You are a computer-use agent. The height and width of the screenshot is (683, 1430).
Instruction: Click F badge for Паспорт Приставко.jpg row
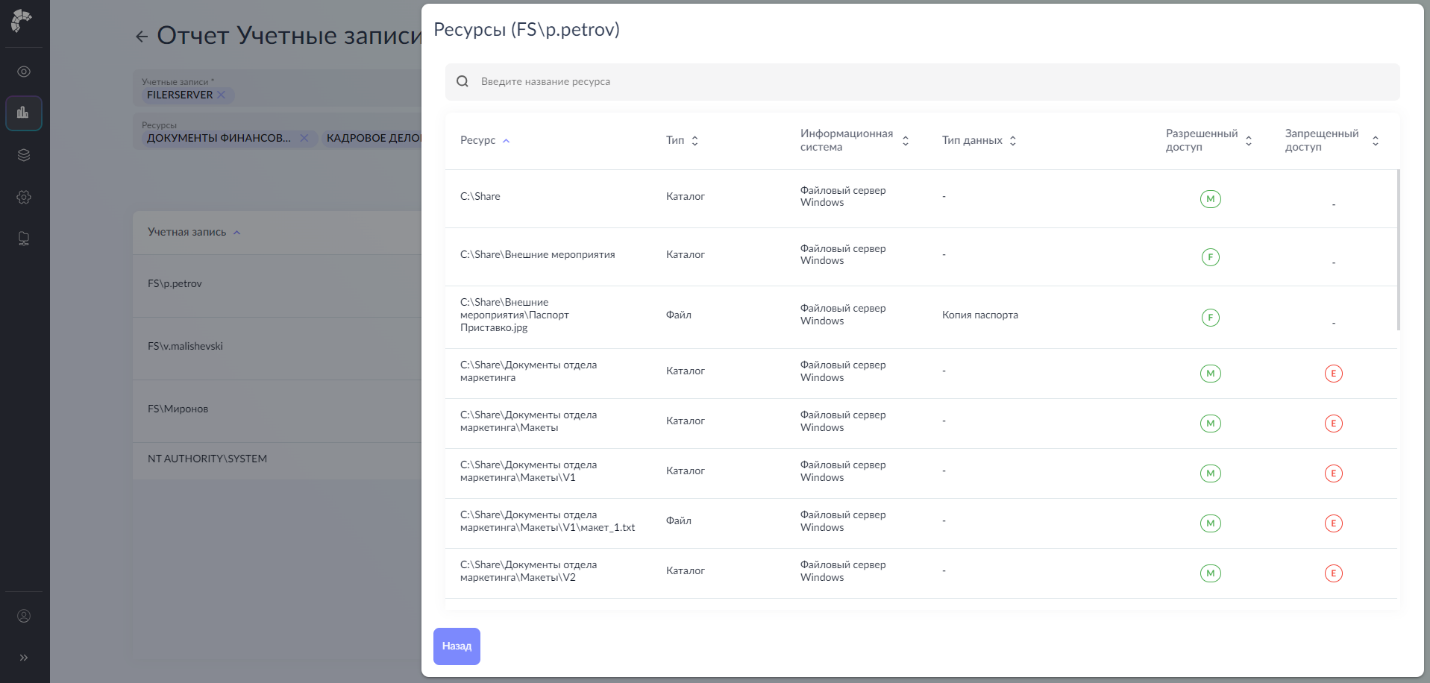coord(1210,318)
